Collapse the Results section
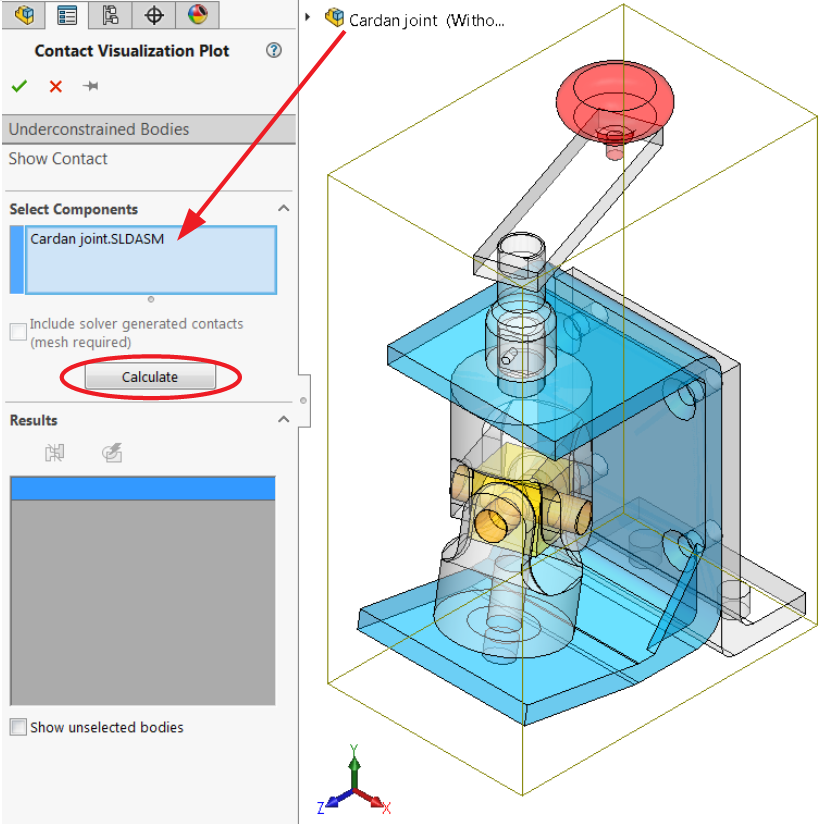The image size is (837, 824). pyautogui.click(x=282, y=420)
